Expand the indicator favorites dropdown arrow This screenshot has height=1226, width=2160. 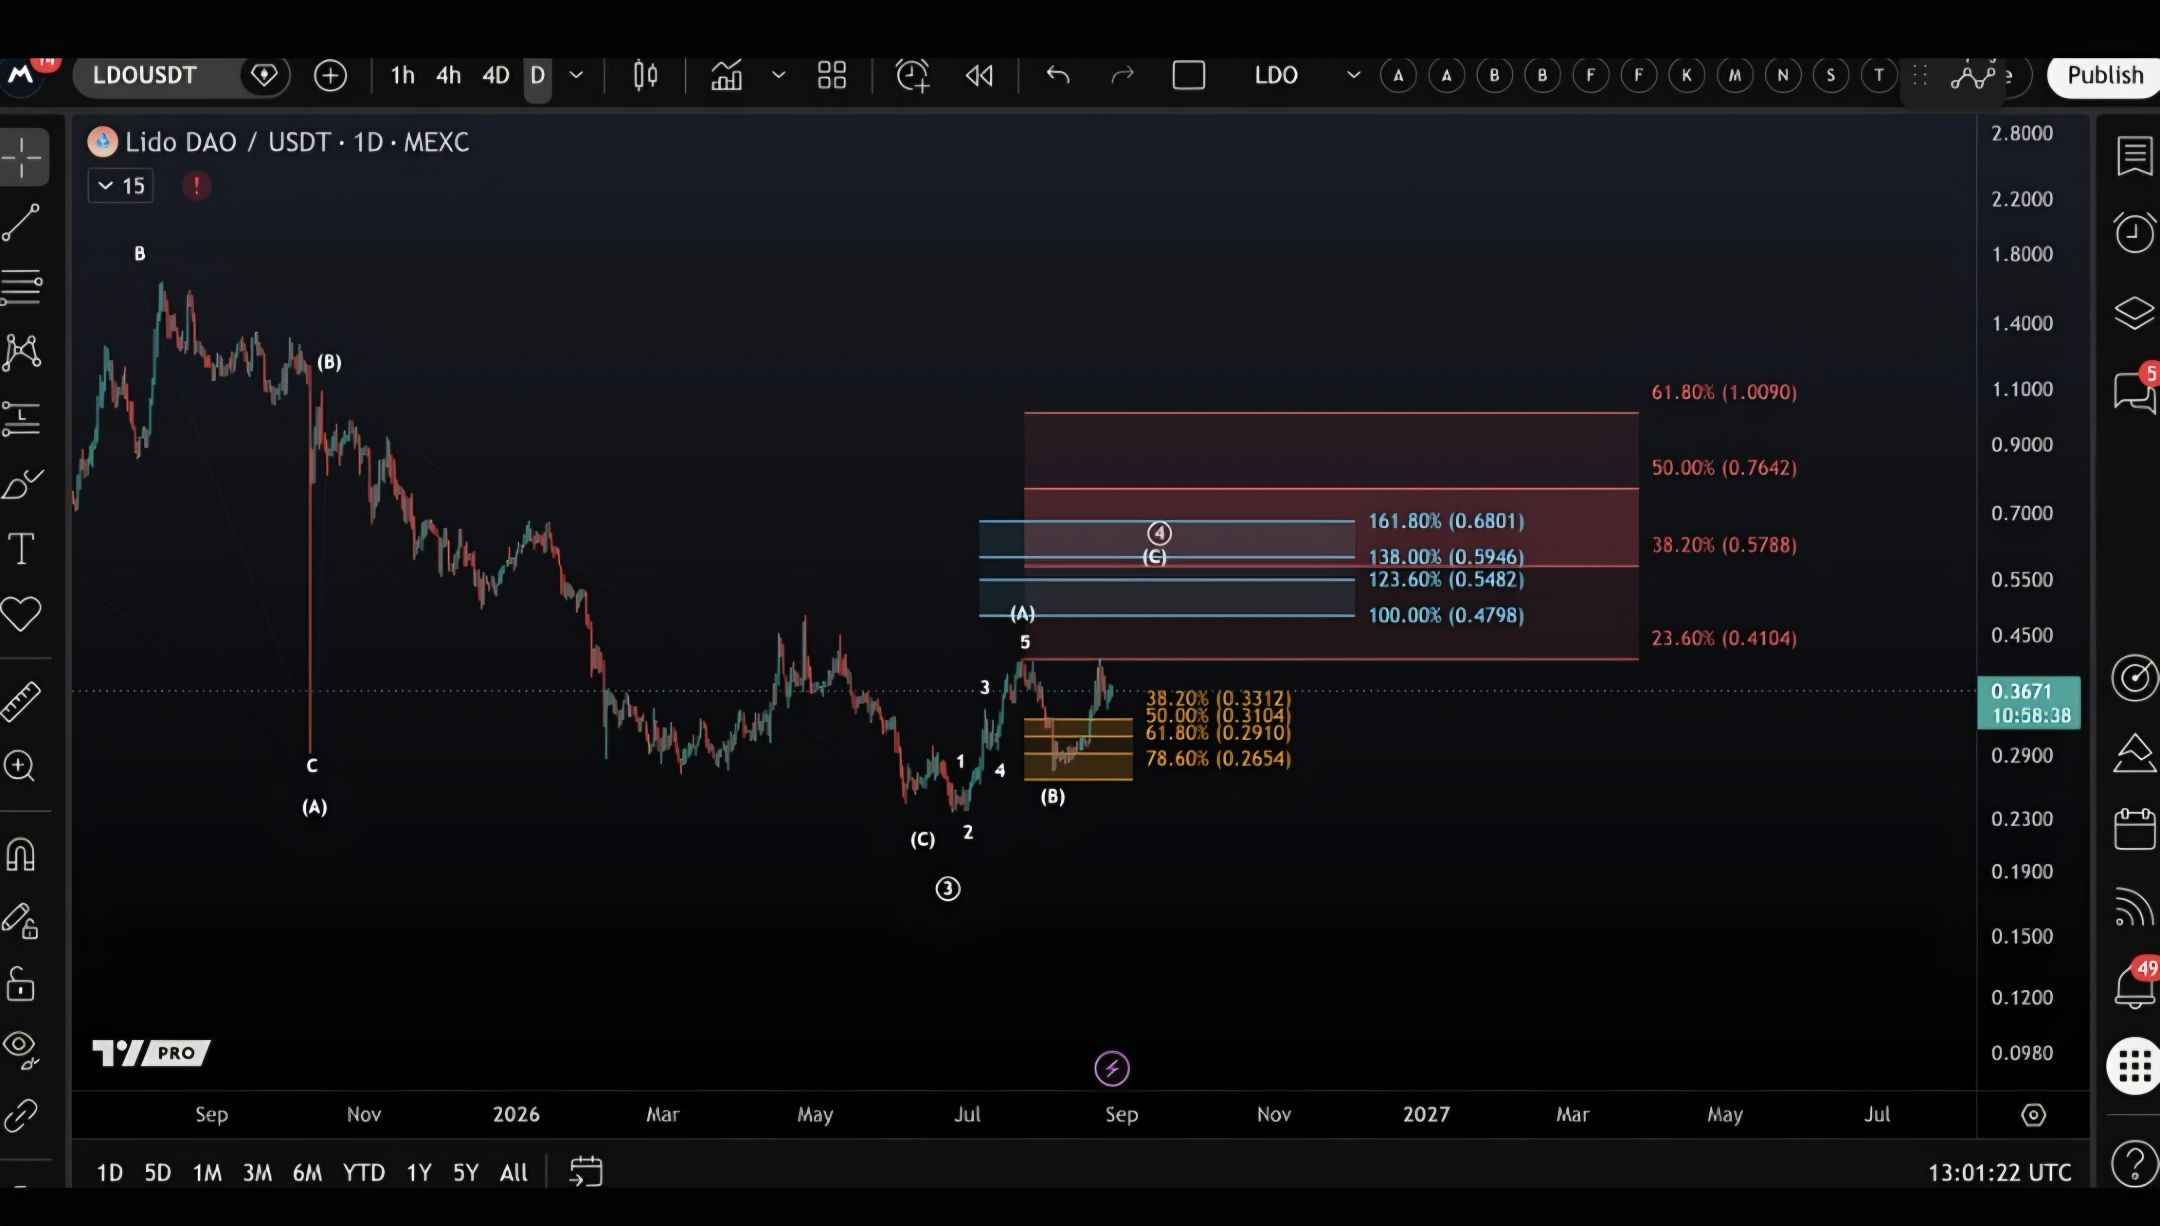pos(778,75)
